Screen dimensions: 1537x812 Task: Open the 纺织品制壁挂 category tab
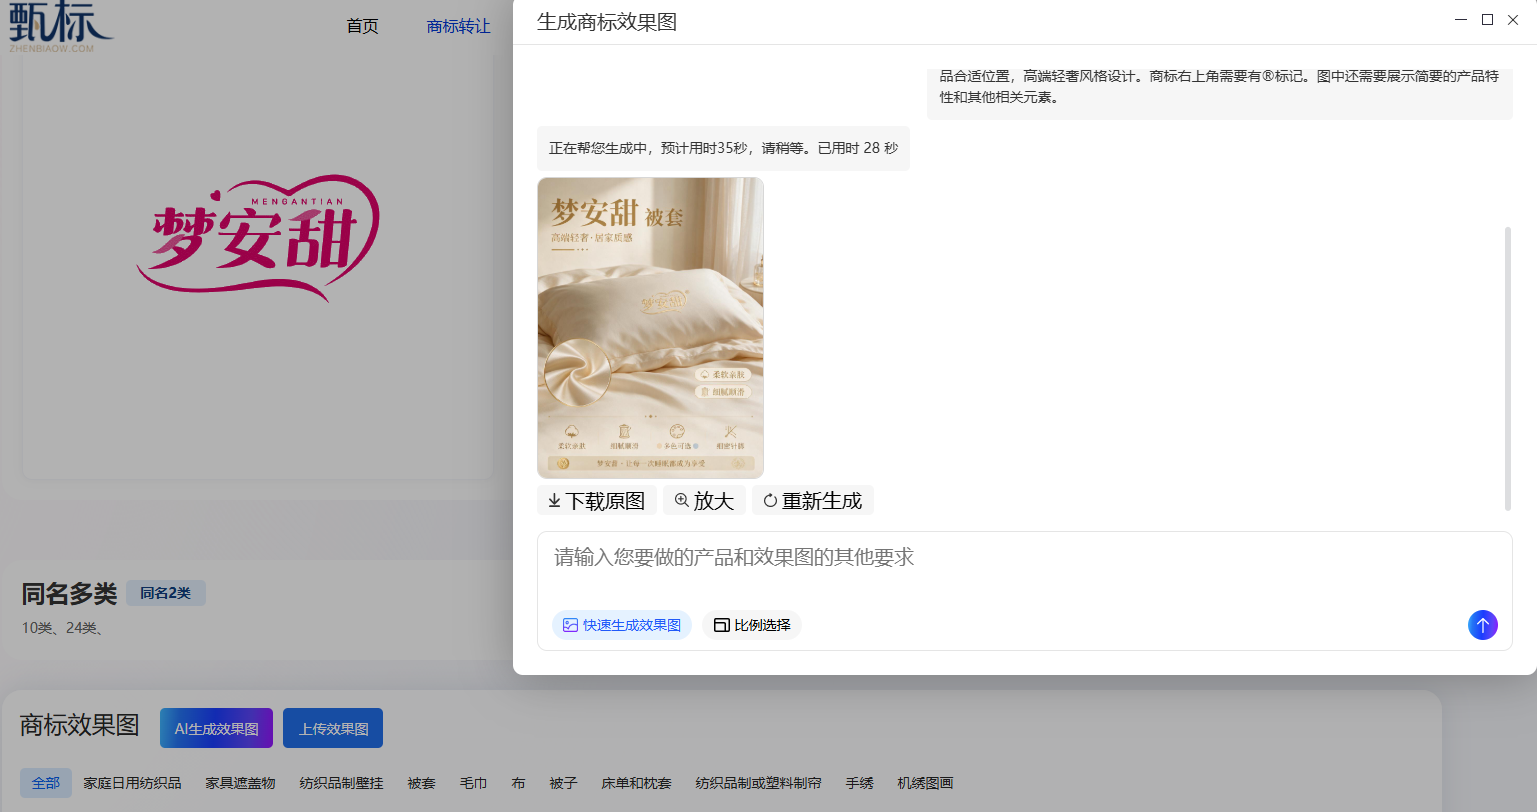(341, 783)
